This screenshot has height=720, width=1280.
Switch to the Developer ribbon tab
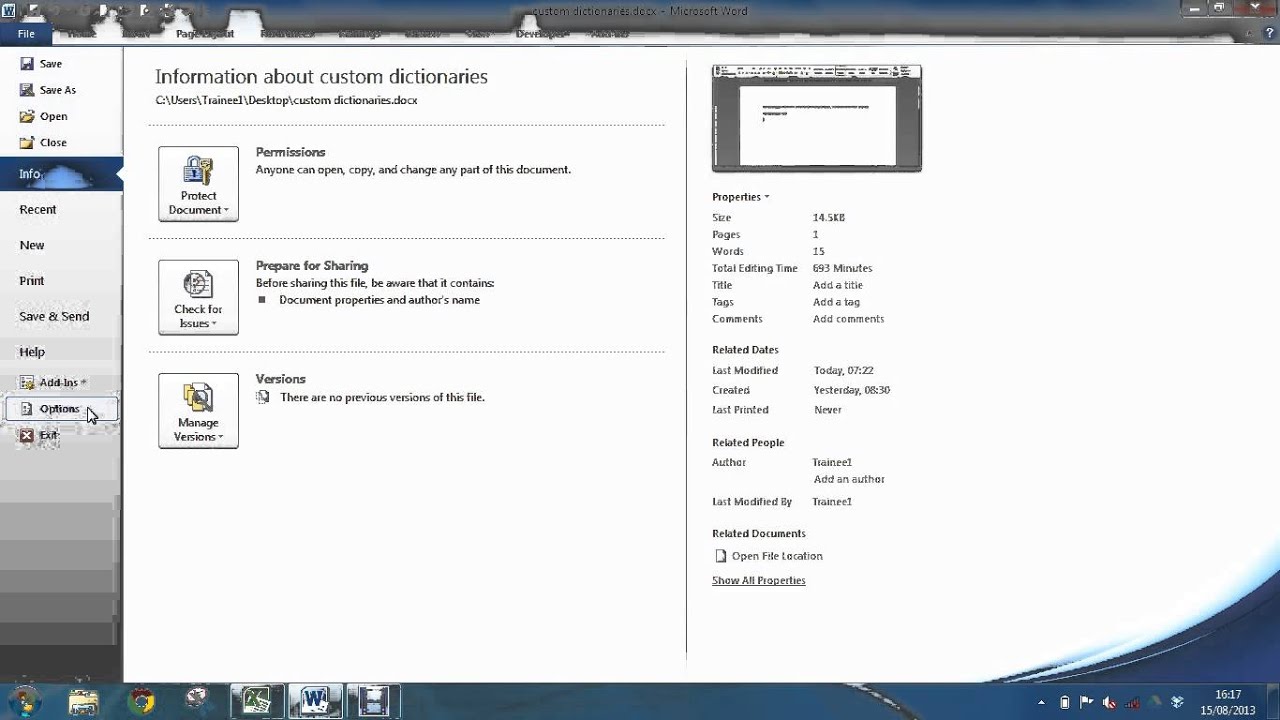pos(541,34)
